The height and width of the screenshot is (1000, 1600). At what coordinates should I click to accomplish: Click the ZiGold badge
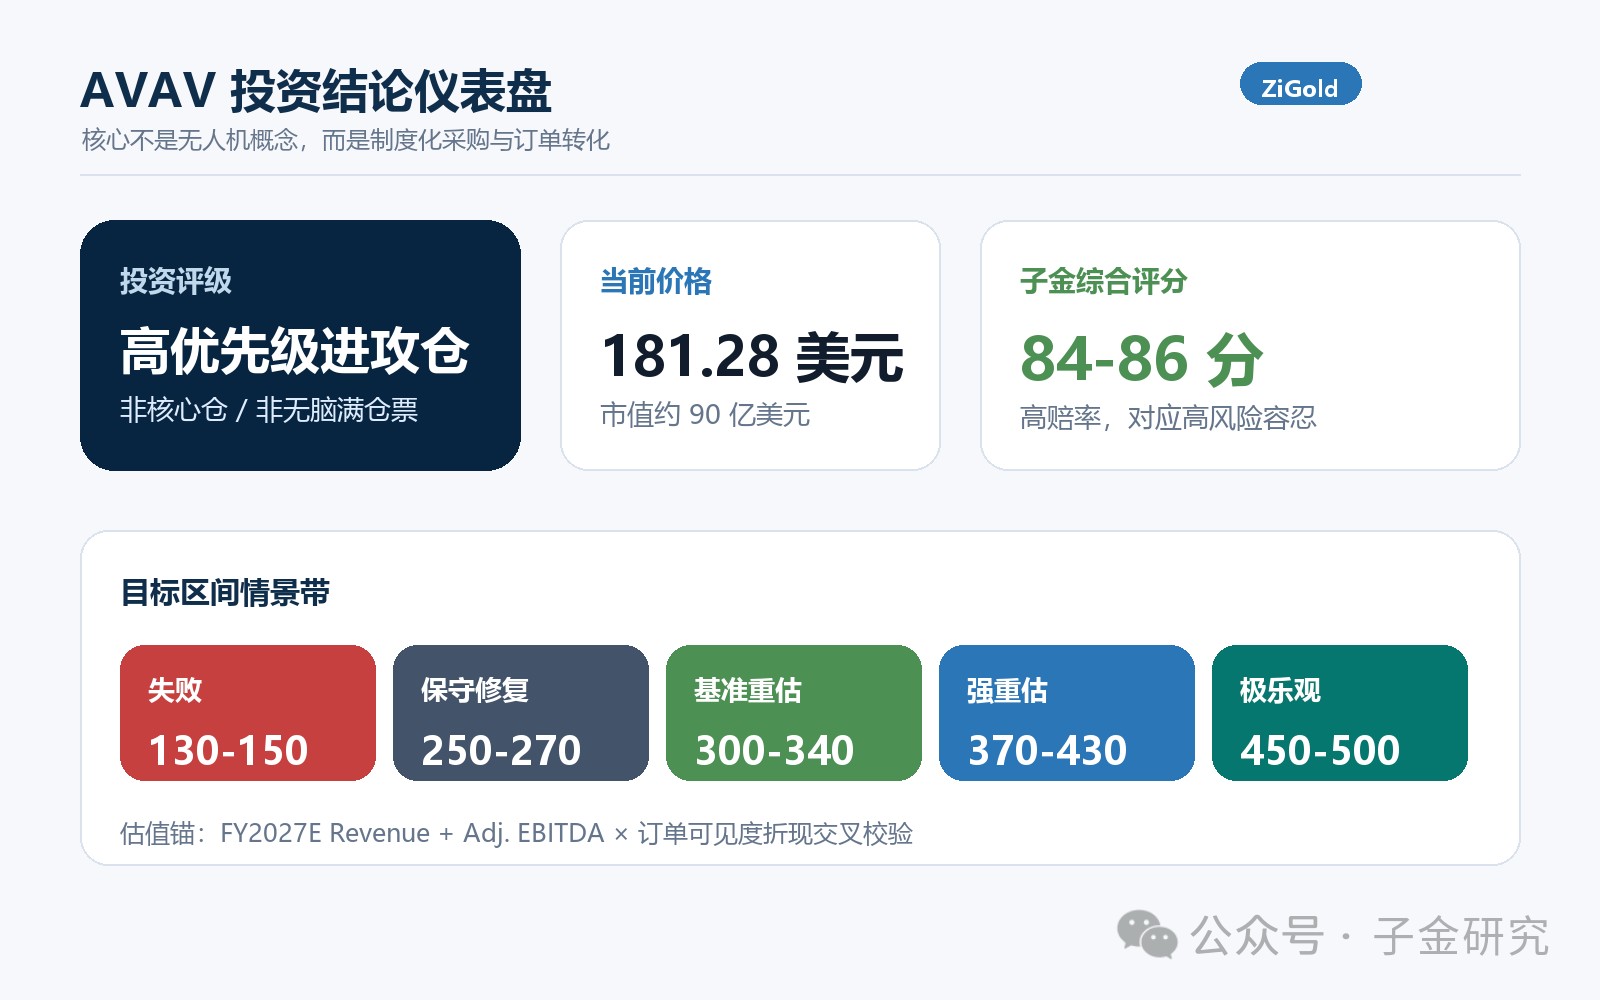[1300, 85]
